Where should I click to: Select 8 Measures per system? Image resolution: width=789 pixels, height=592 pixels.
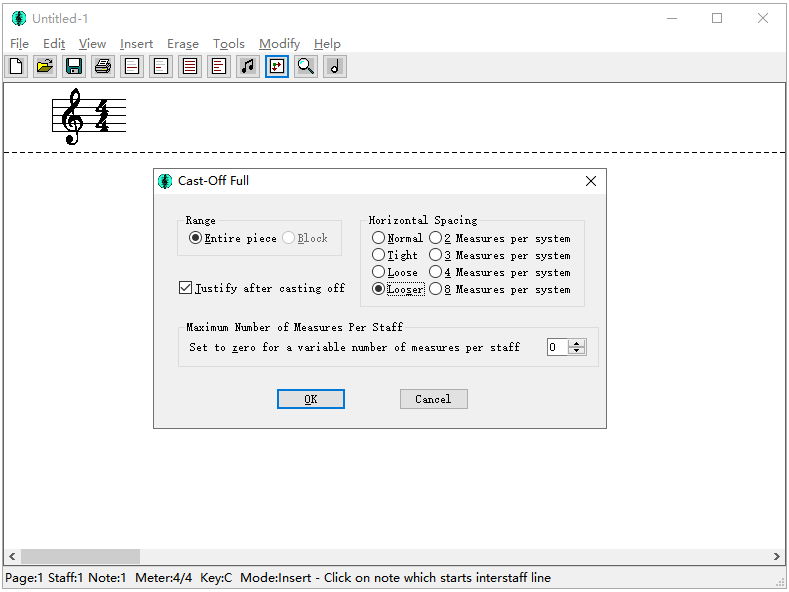pos(500,289)
